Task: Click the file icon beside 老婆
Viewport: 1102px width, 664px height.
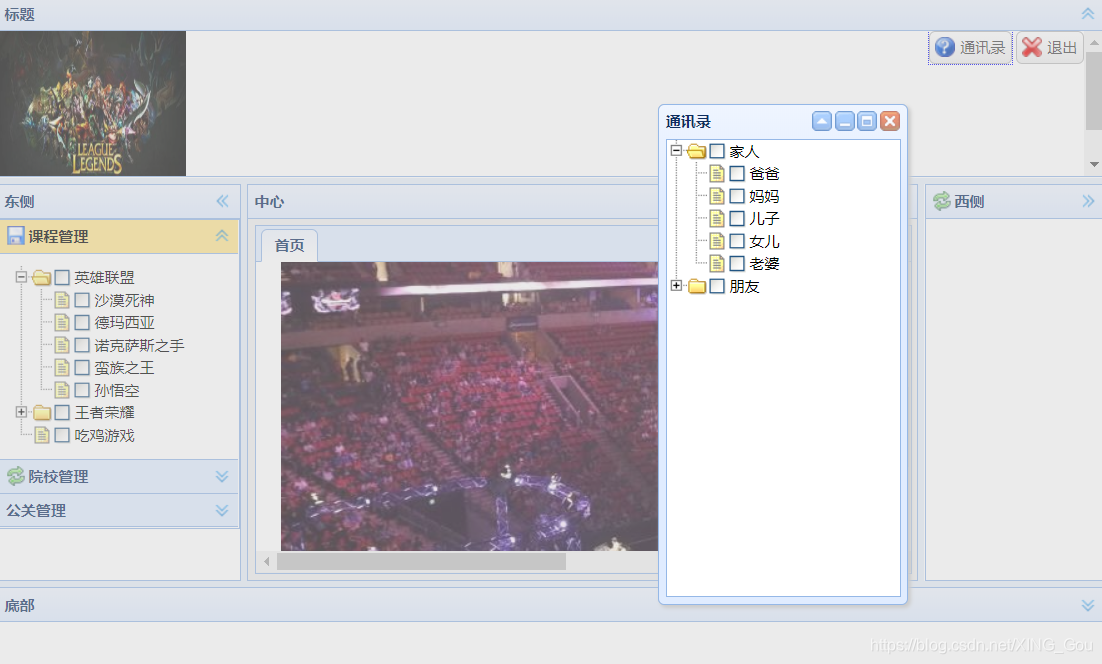Action: click(717, 263)
